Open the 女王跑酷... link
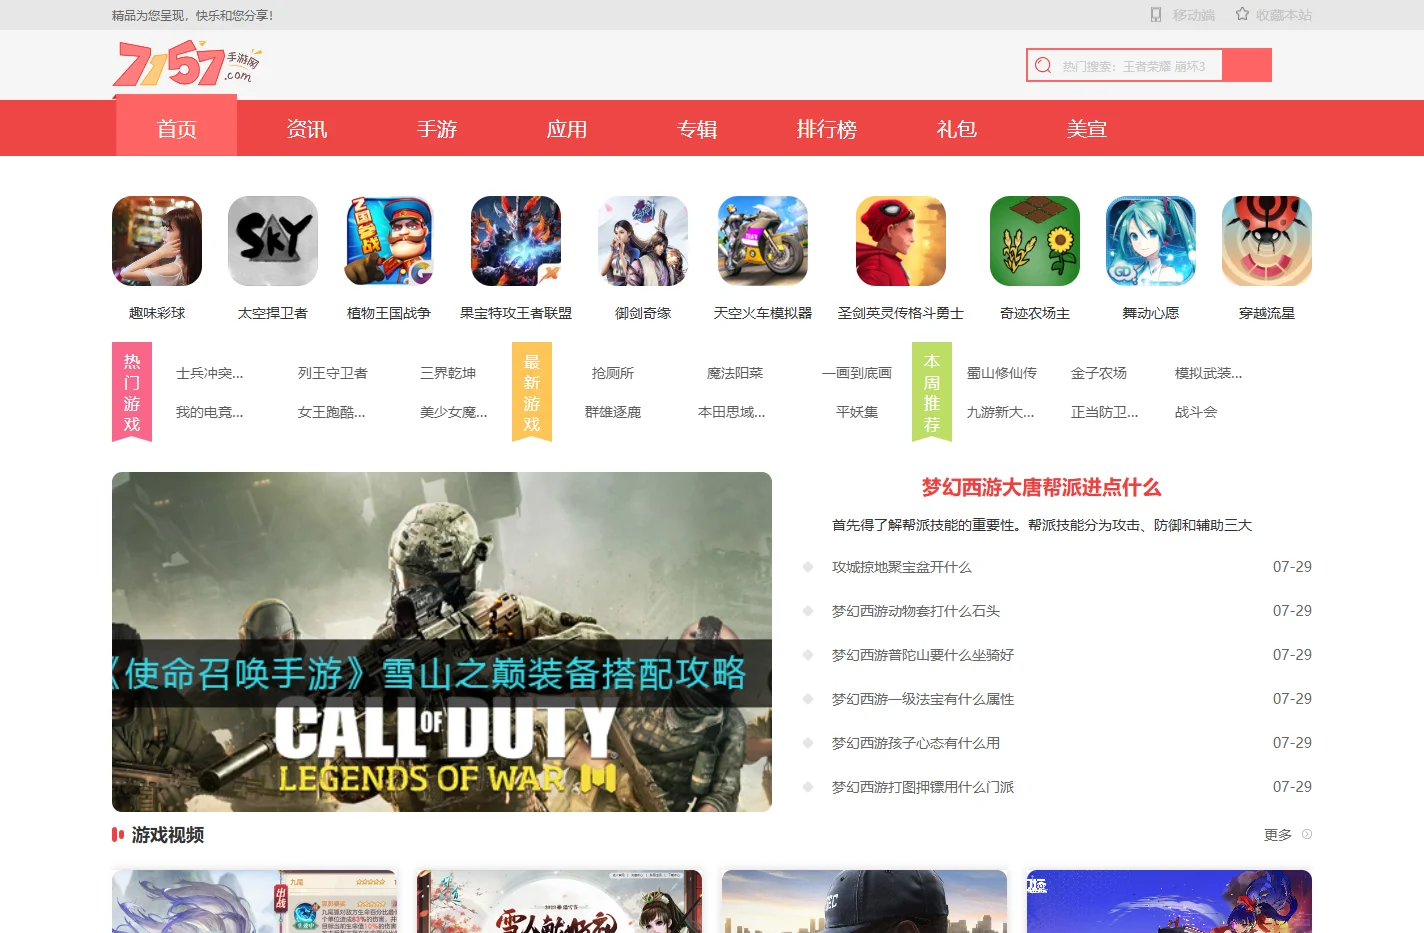The width and height of the screenshot is (1424, 933). click(332, 412)
